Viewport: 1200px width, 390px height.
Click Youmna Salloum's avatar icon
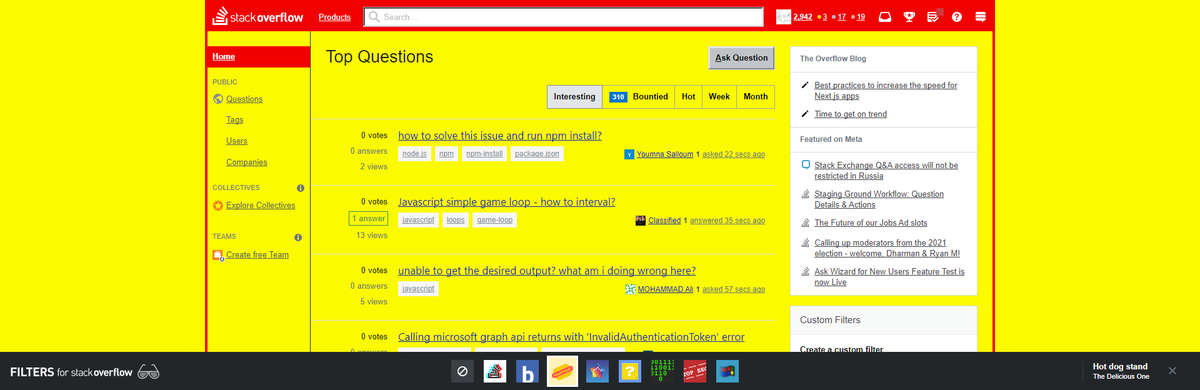(629, 154)
